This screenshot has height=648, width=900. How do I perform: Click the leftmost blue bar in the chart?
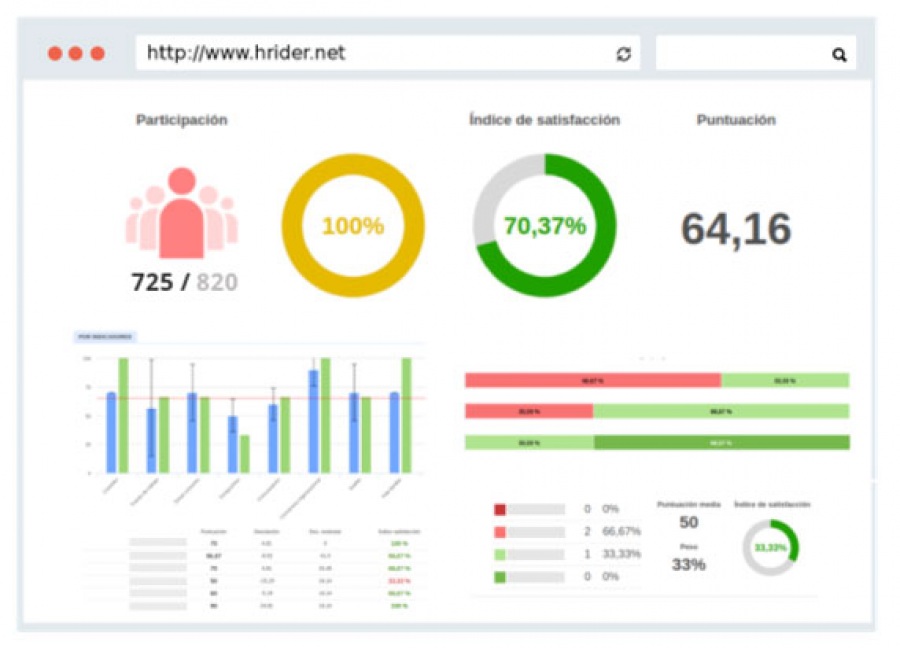click(x=111, y=433)
